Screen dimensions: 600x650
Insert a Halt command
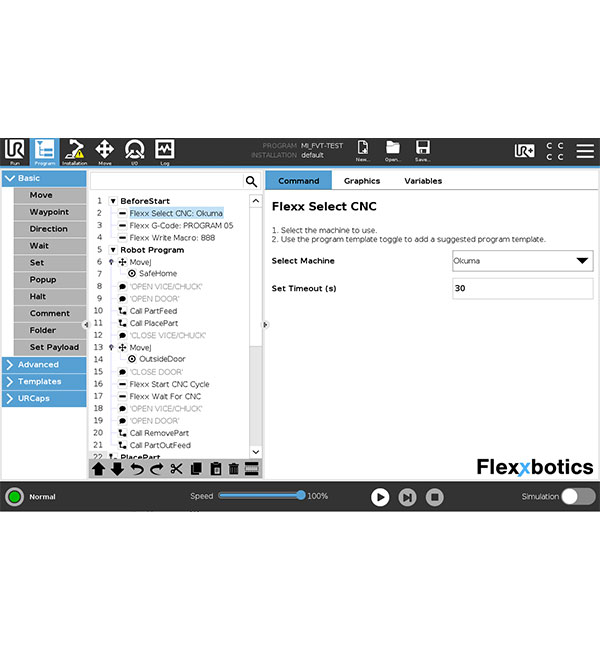click(50, 297)
